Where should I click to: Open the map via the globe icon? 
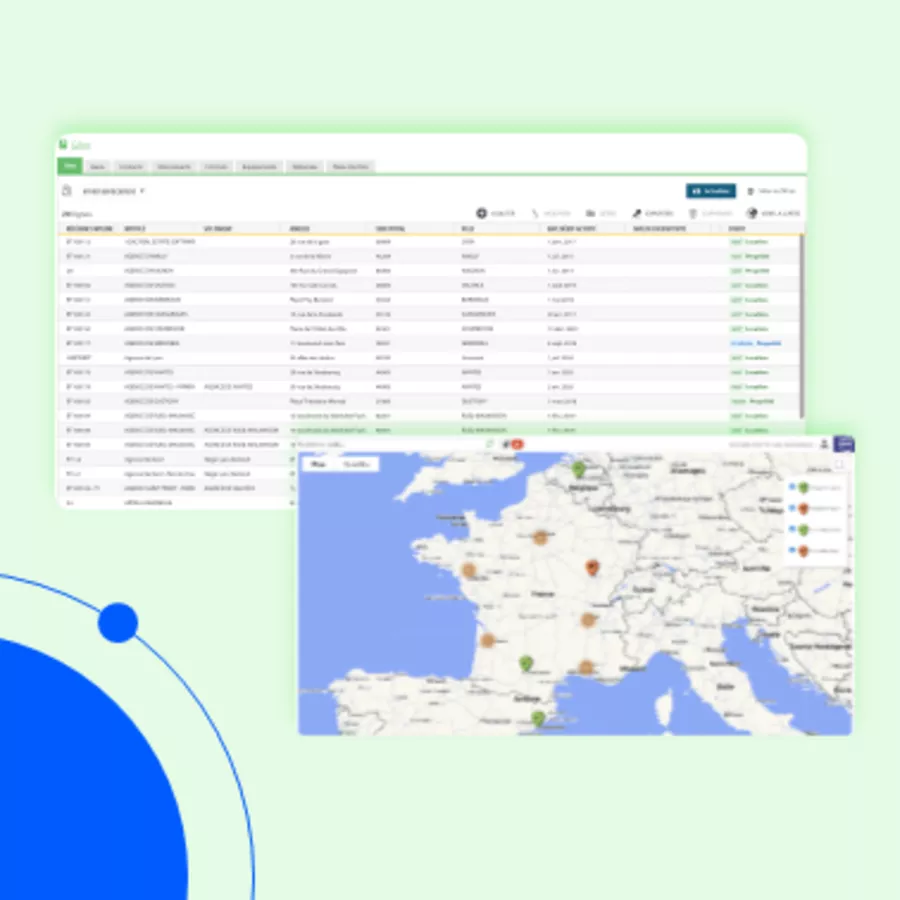[753, 213]
